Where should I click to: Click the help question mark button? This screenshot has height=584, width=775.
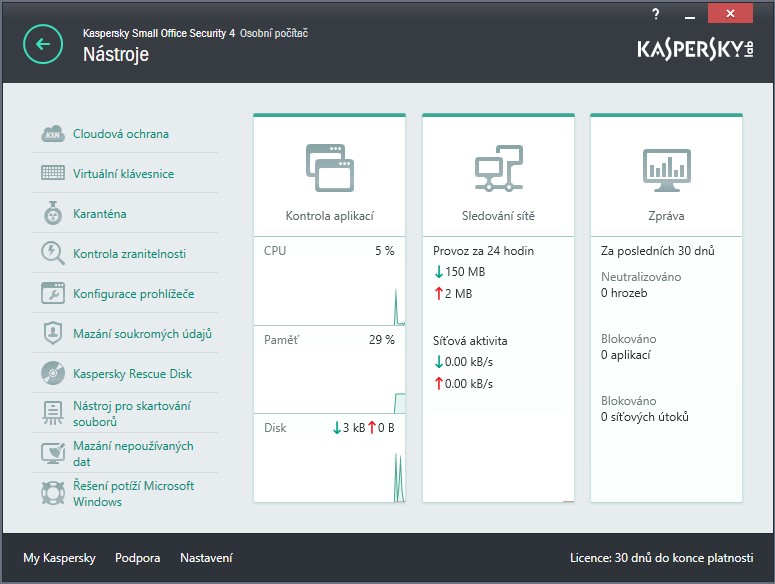656,14
